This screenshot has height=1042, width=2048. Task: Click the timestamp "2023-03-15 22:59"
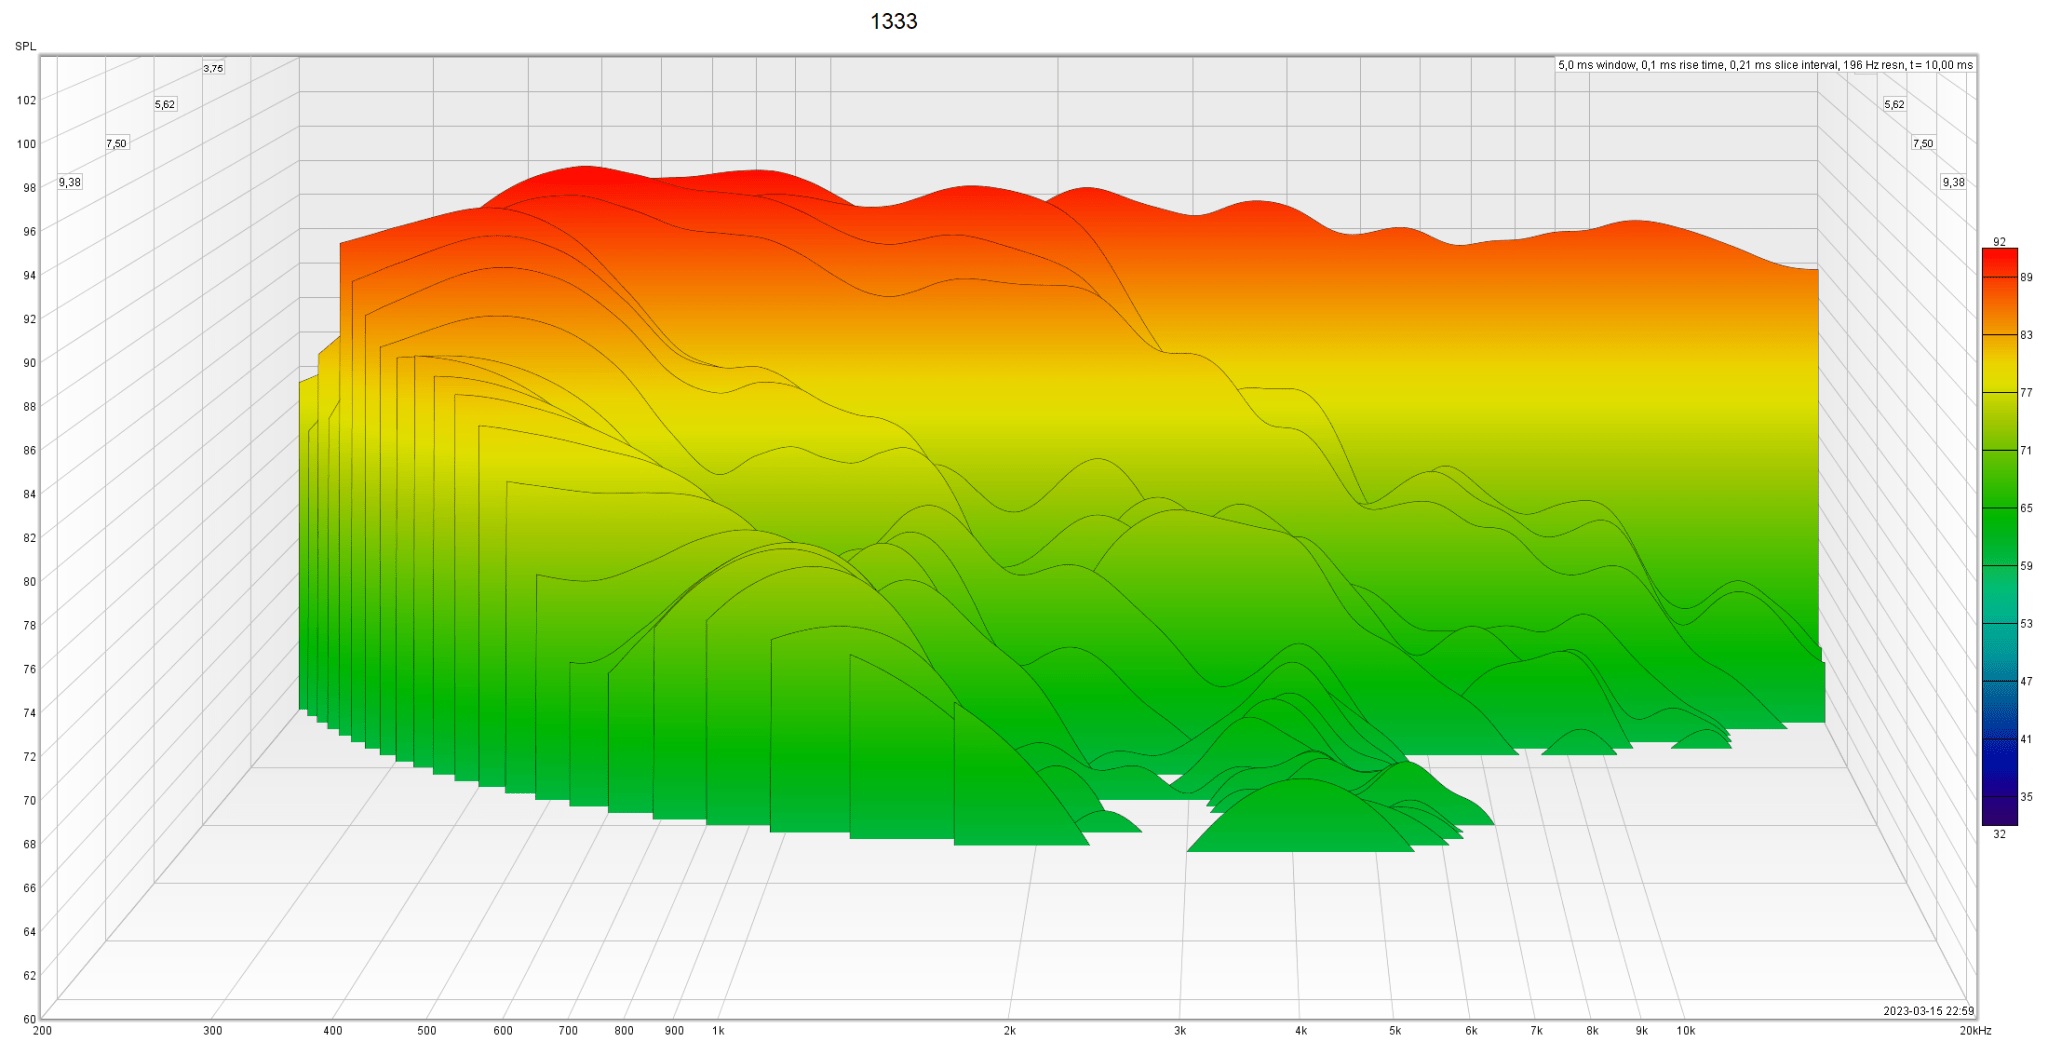[x=1928, y=1011]
